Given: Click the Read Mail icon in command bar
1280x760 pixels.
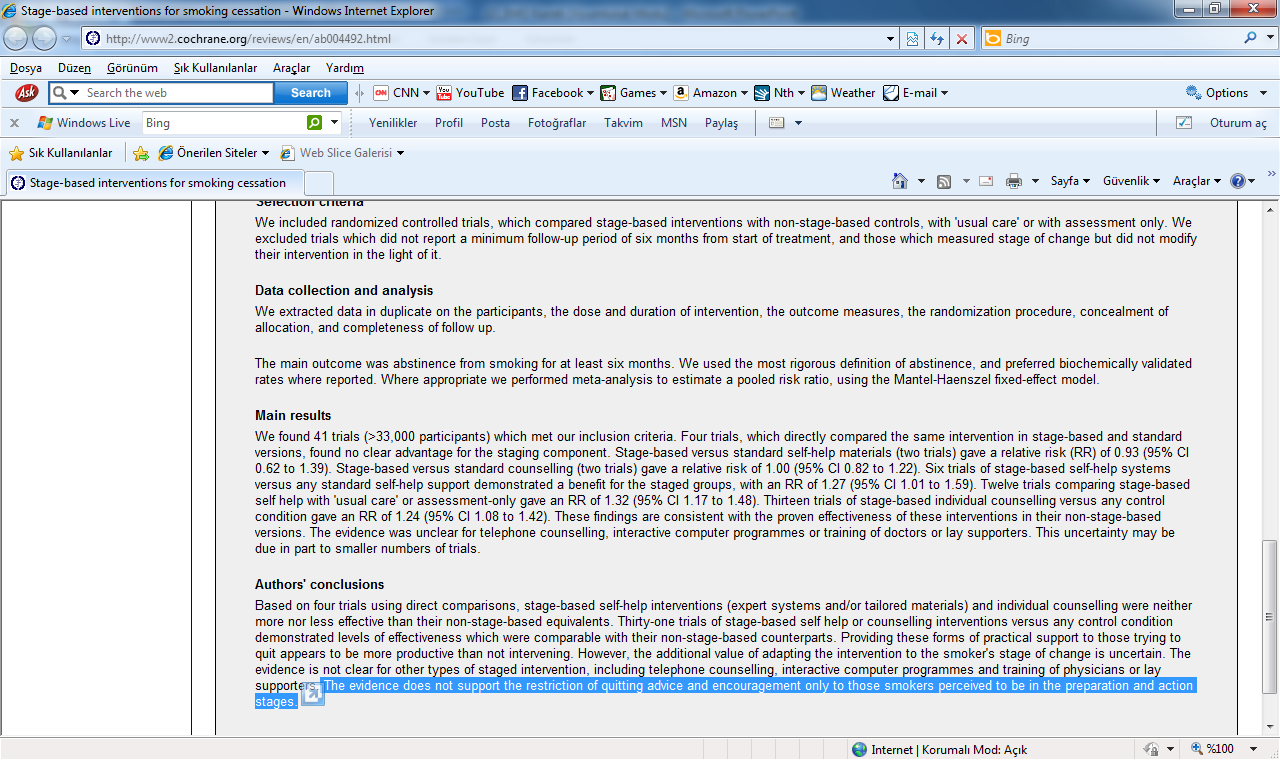Looking at the screenshot, I should (x=986, y=181).
